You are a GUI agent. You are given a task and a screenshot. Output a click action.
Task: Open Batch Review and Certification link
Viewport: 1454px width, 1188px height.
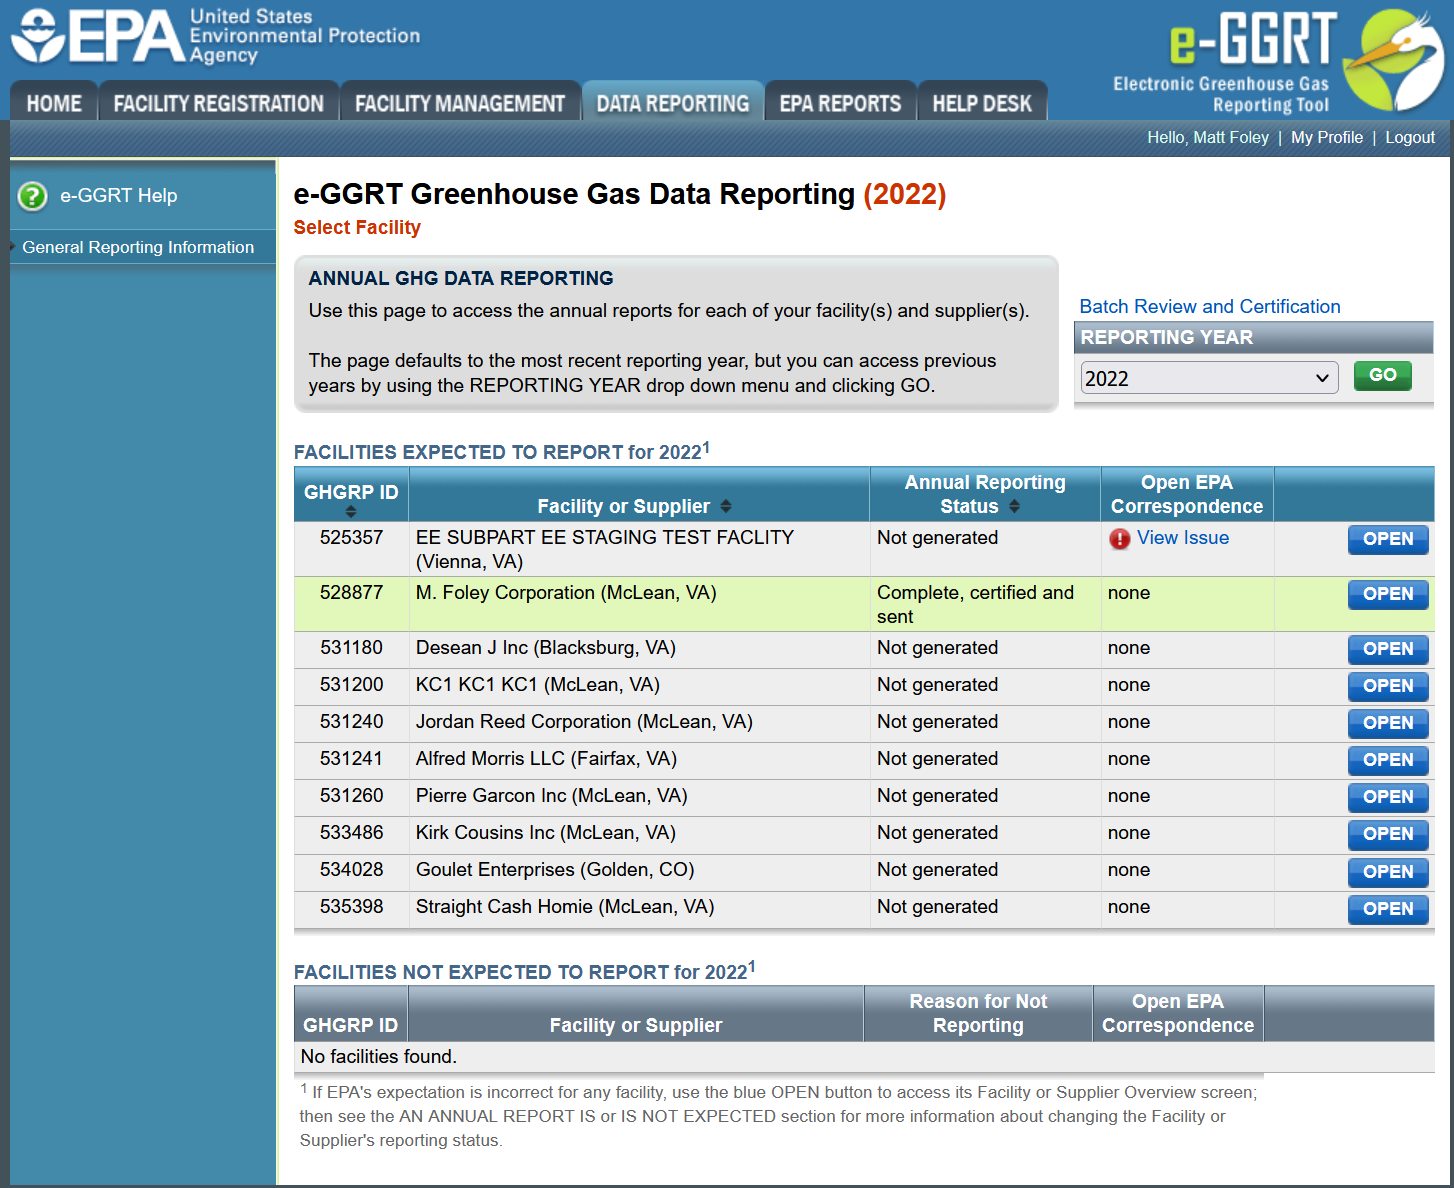pyautogui.click(x=1210, y=306)
